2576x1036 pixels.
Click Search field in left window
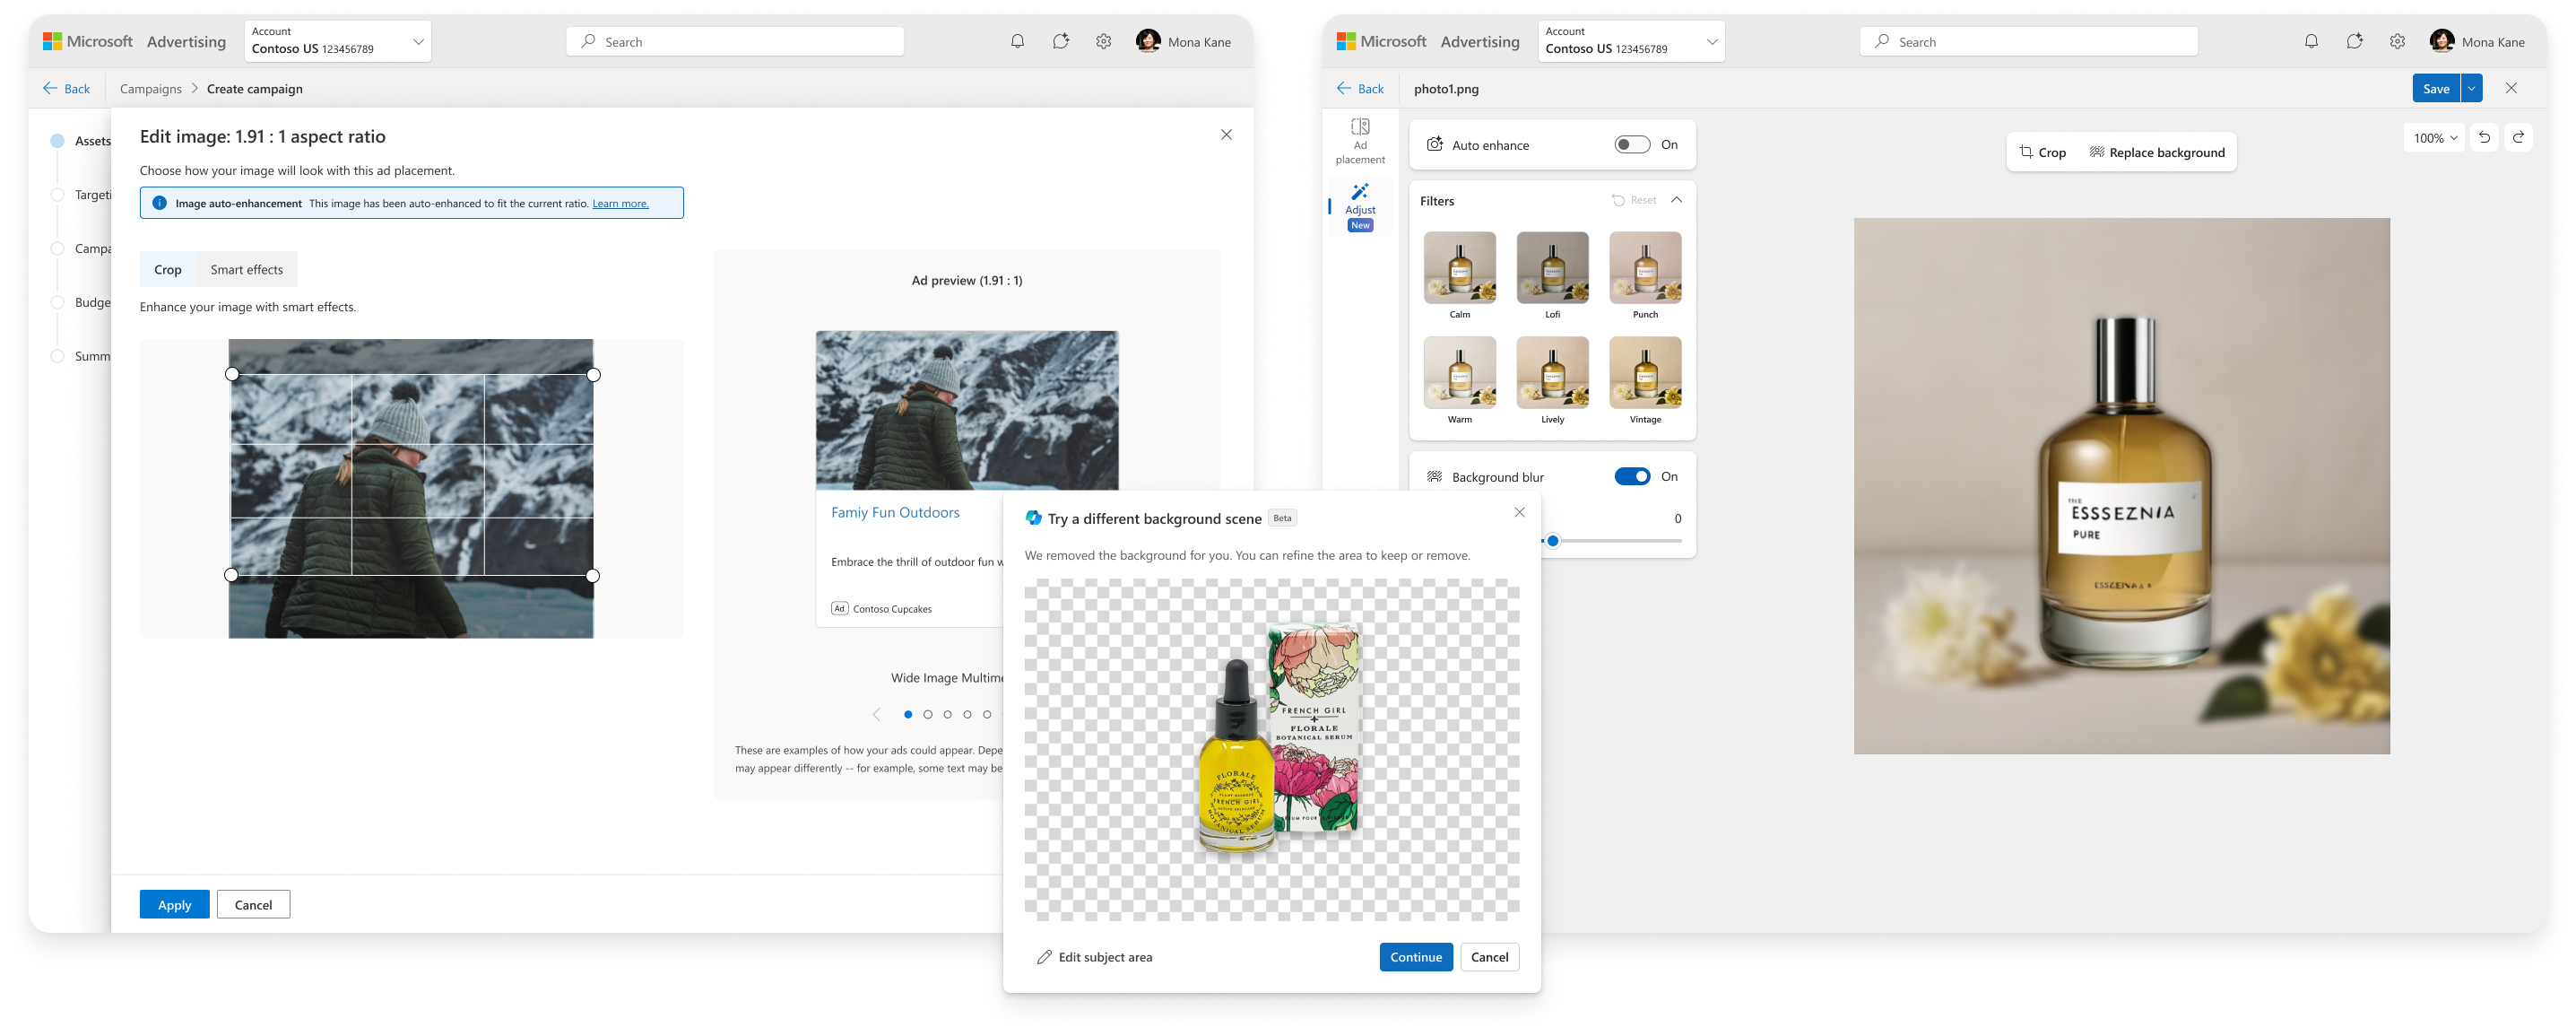pyautogui.click(x=735, y=42)
